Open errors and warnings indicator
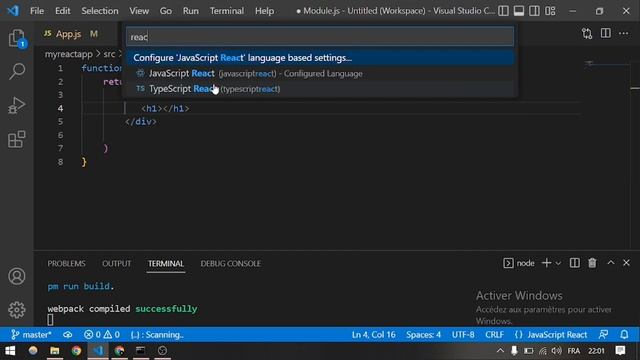Image resolution: width=640 pixels, height=360 pixels. click(102, 335)
